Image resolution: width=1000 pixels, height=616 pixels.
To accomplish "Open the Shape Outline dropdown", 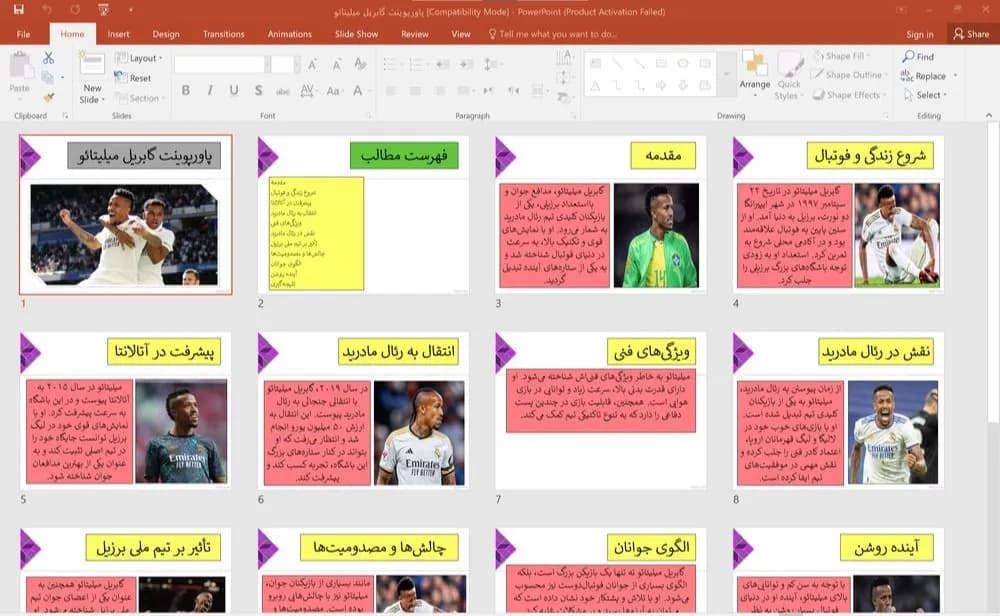I will coord(849,75).
